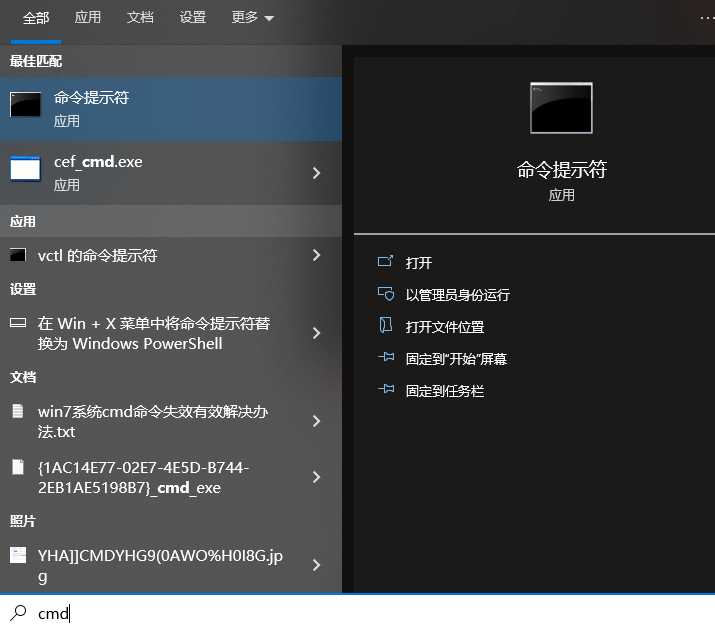Click the open icon beside 打开
The width and height of the screenshot is (715, 624).
point(385,261)
